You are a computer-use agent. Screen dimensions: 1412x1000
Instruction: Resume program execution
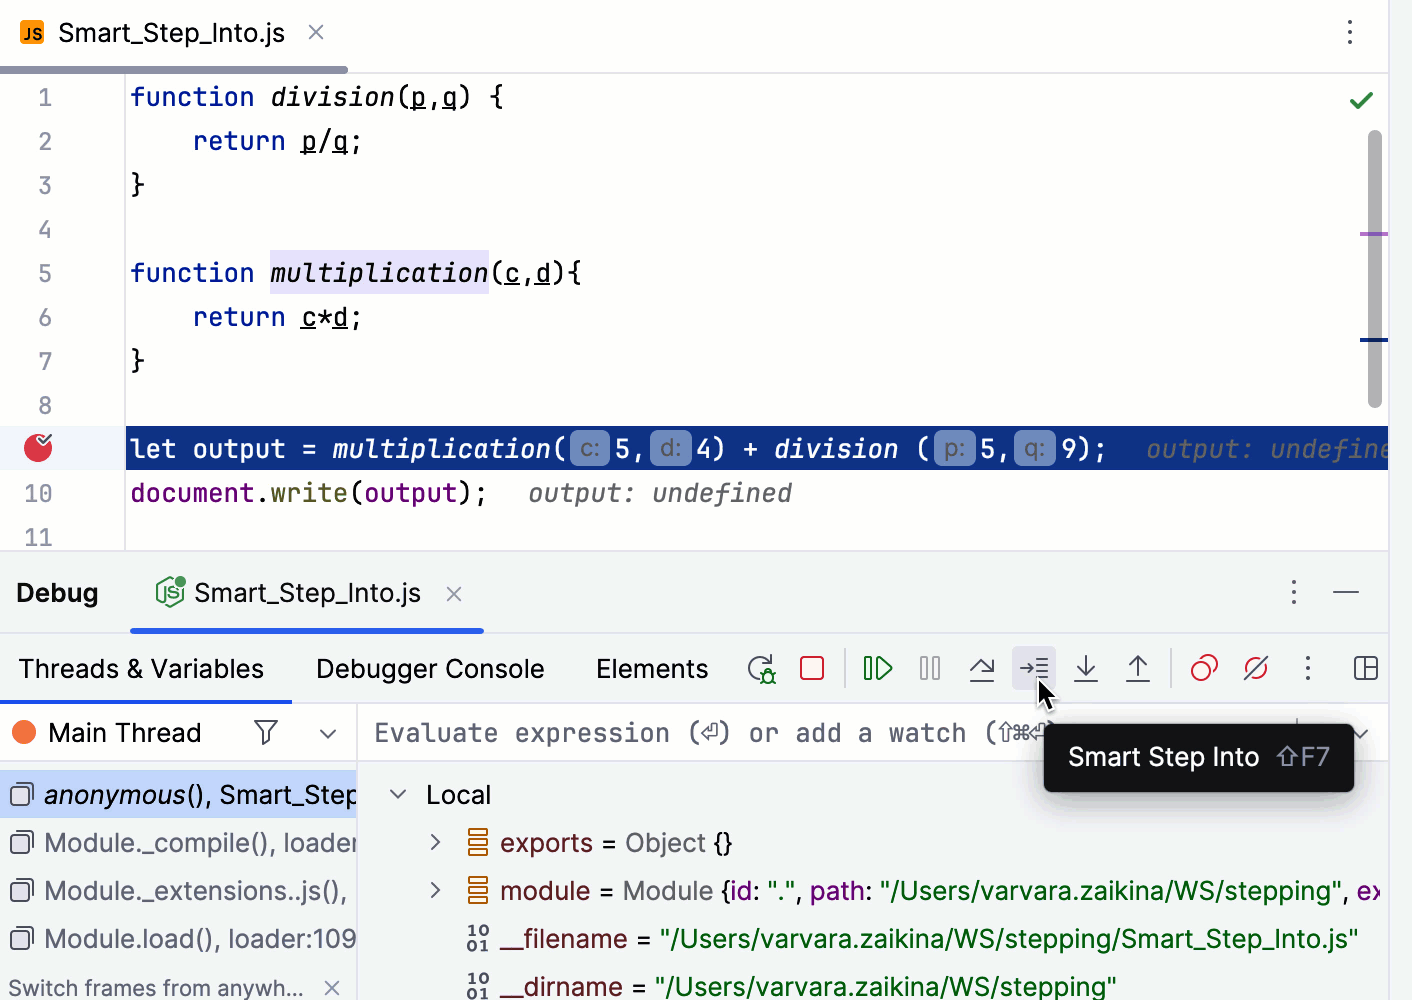pos(877,668)
